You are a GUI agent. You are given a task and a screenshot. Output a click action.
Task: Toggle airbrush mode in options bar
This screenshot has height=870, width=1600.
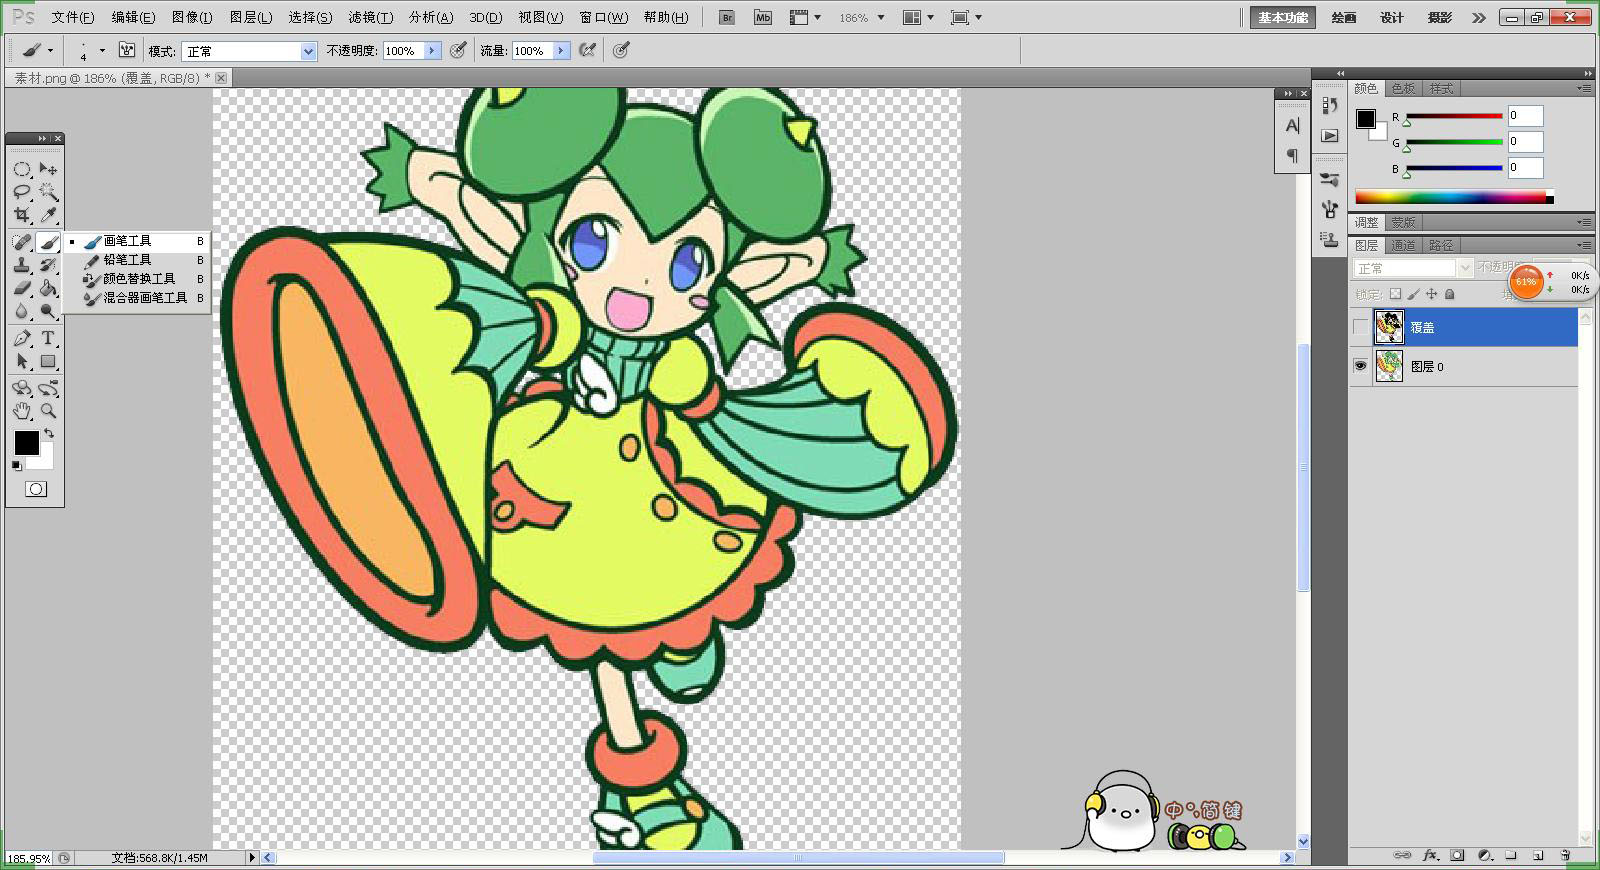coord(588,50)
